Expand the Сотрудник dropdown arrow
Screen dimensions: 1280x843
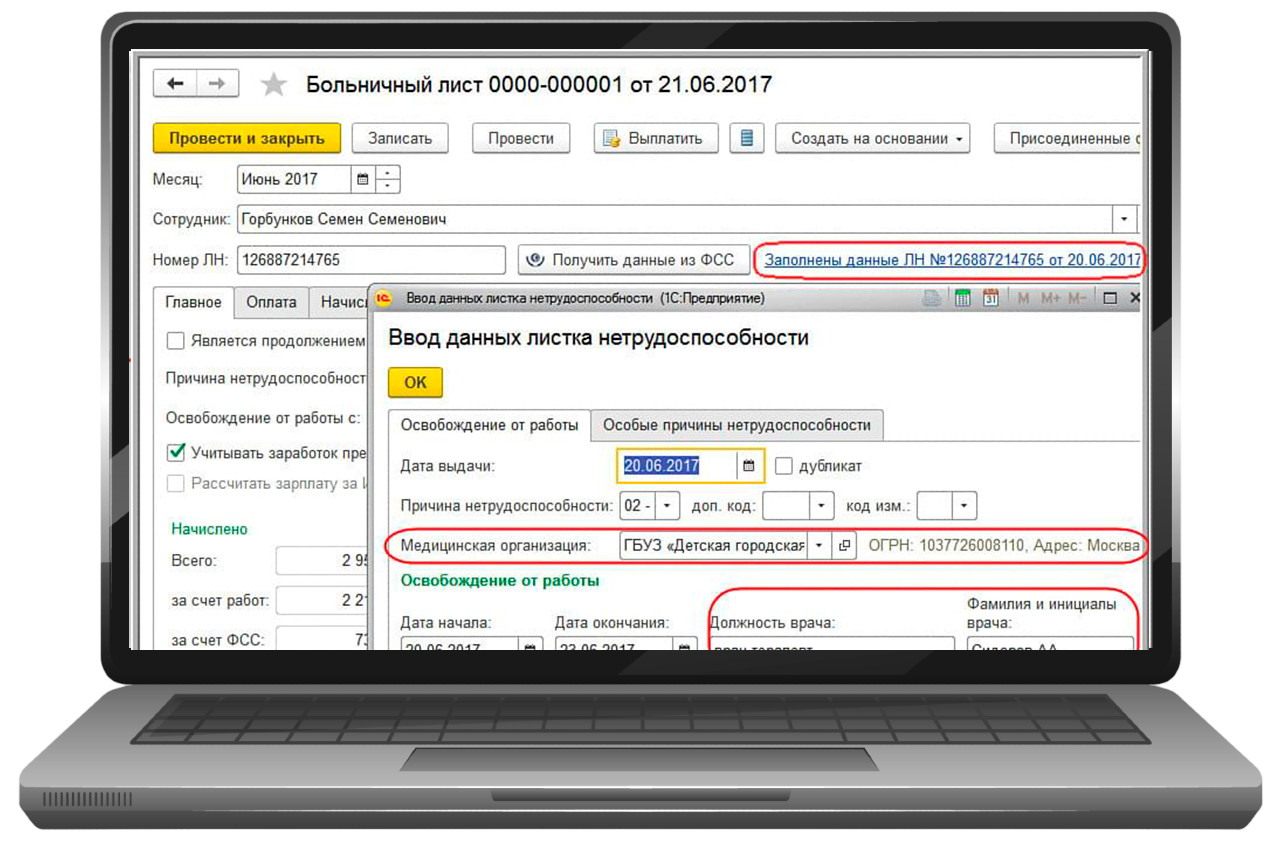(1124, 219)
